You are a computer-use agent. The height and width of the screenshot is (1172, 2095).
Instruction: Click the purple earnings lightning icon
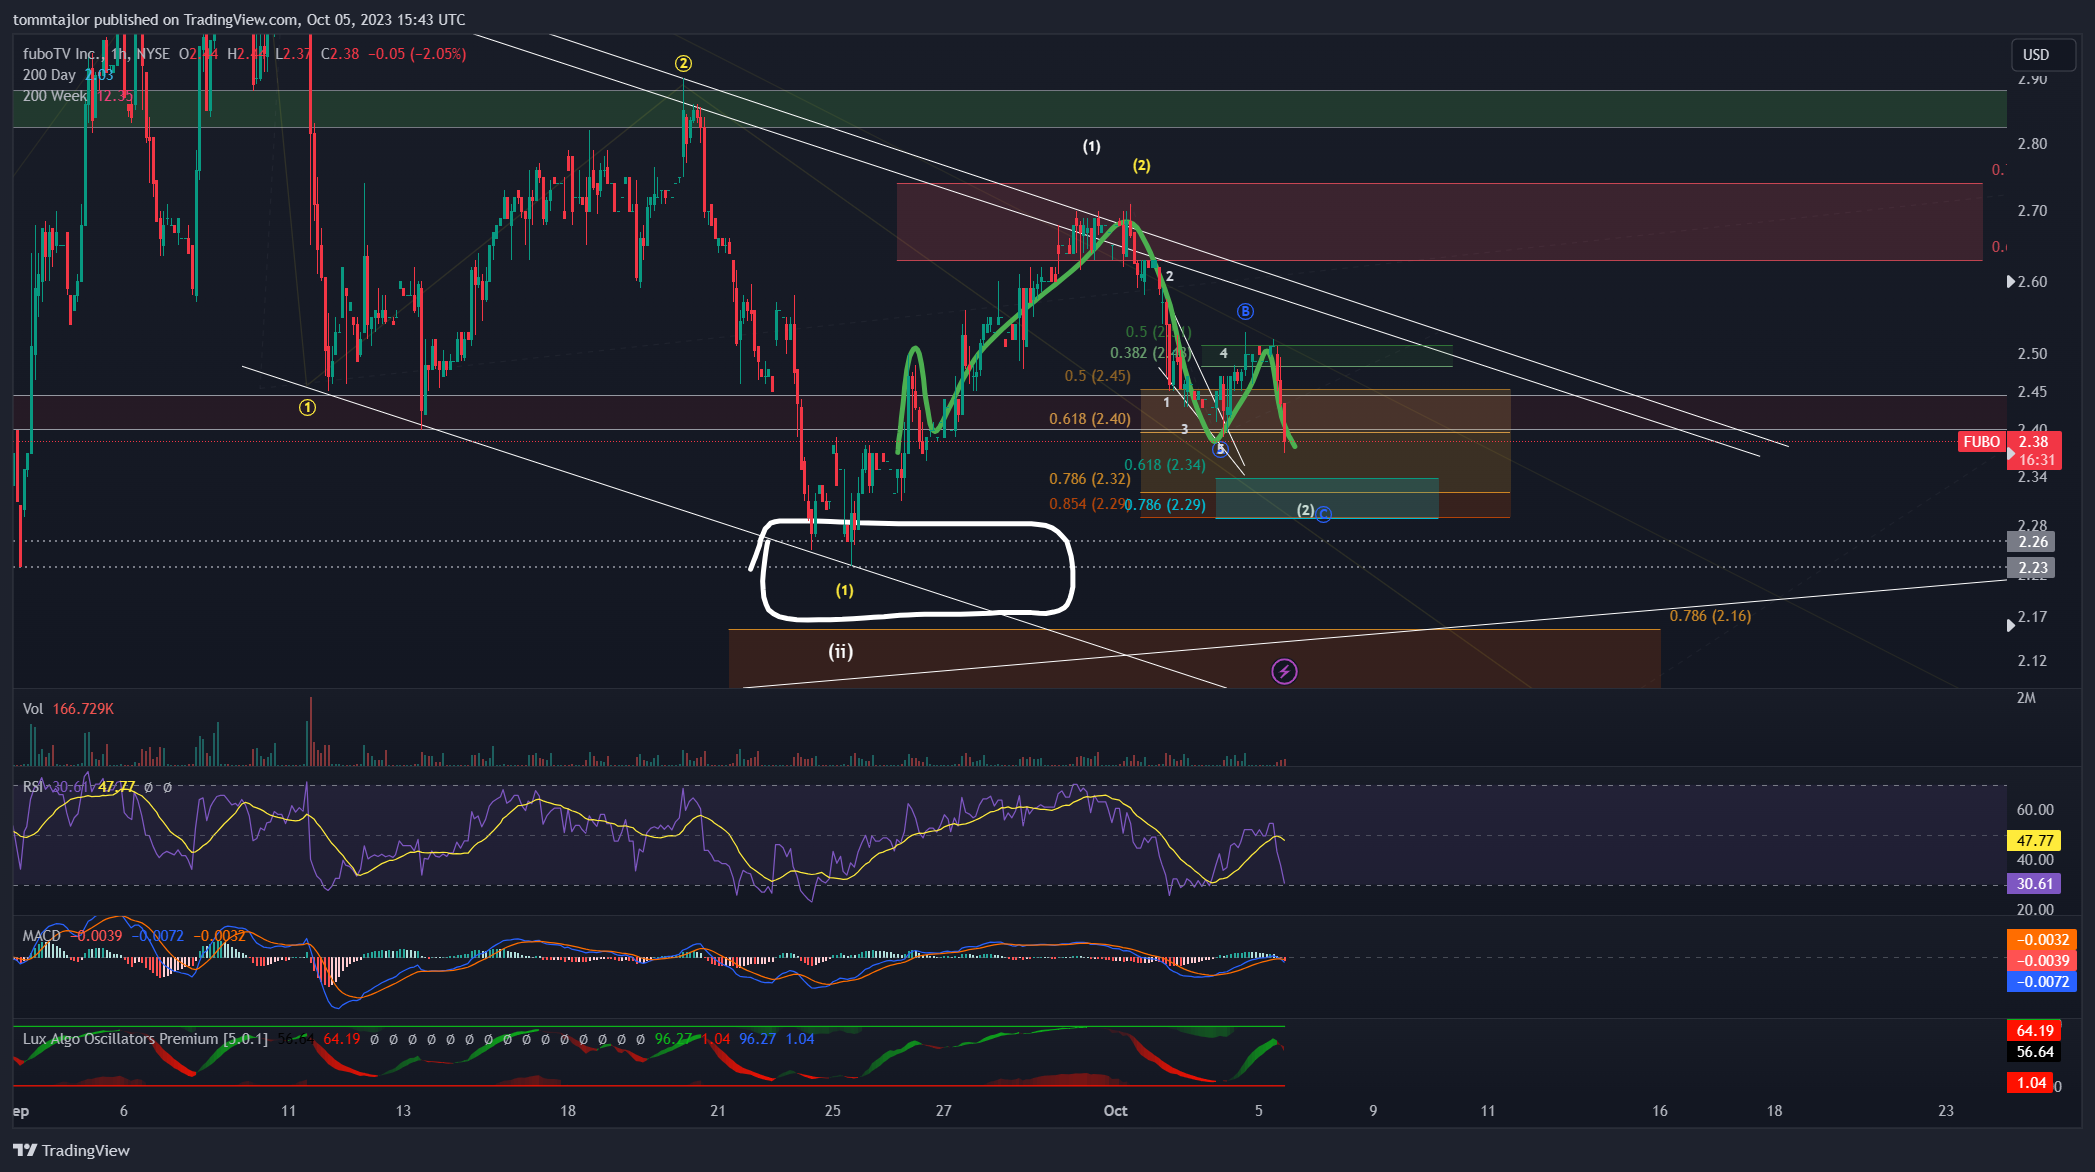click(1284, 671)
